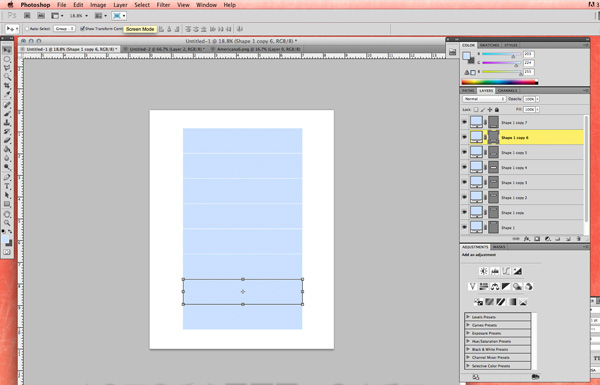Image resolution: width=600 pixels, height=385 pixels.
Task: Select the Healing Brush tool
Action: click(x=7, y=105)
